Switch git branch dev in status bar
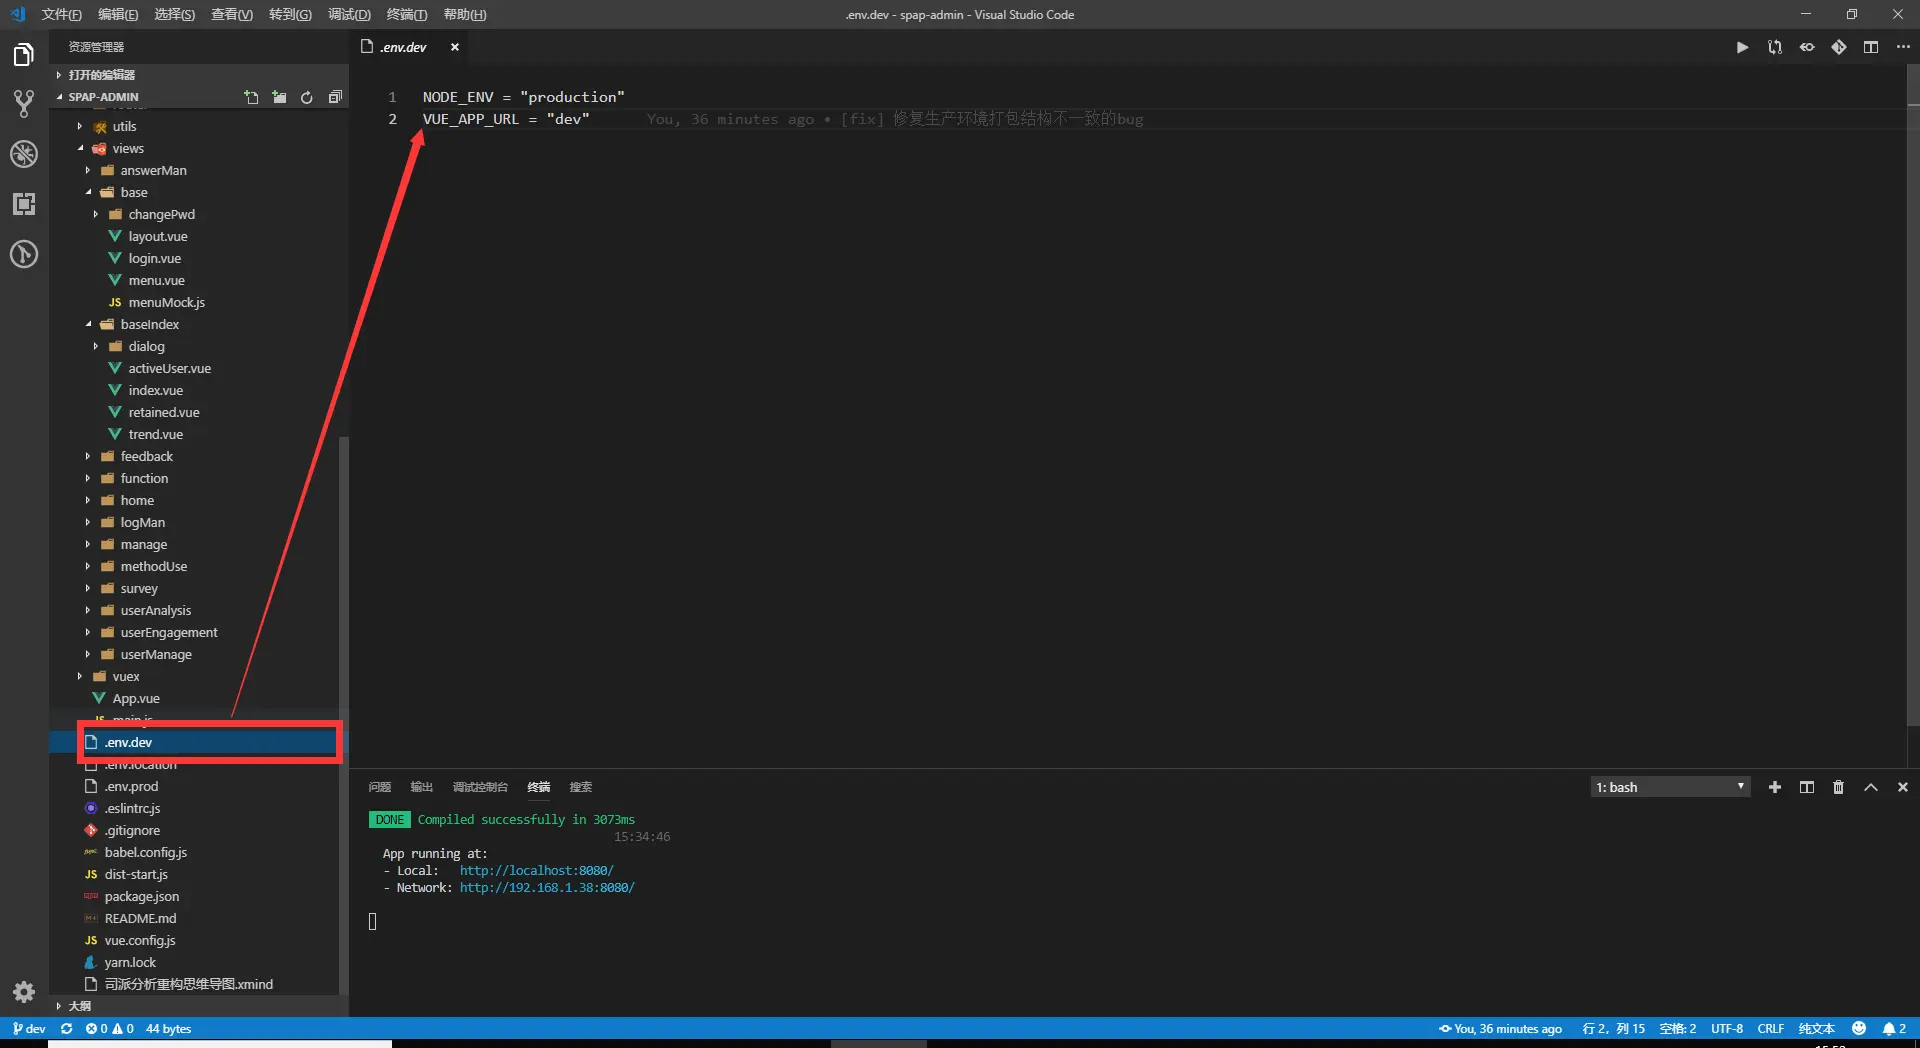The width and height of the screenshot is (1920, 1048). (x=29, y=1028)
